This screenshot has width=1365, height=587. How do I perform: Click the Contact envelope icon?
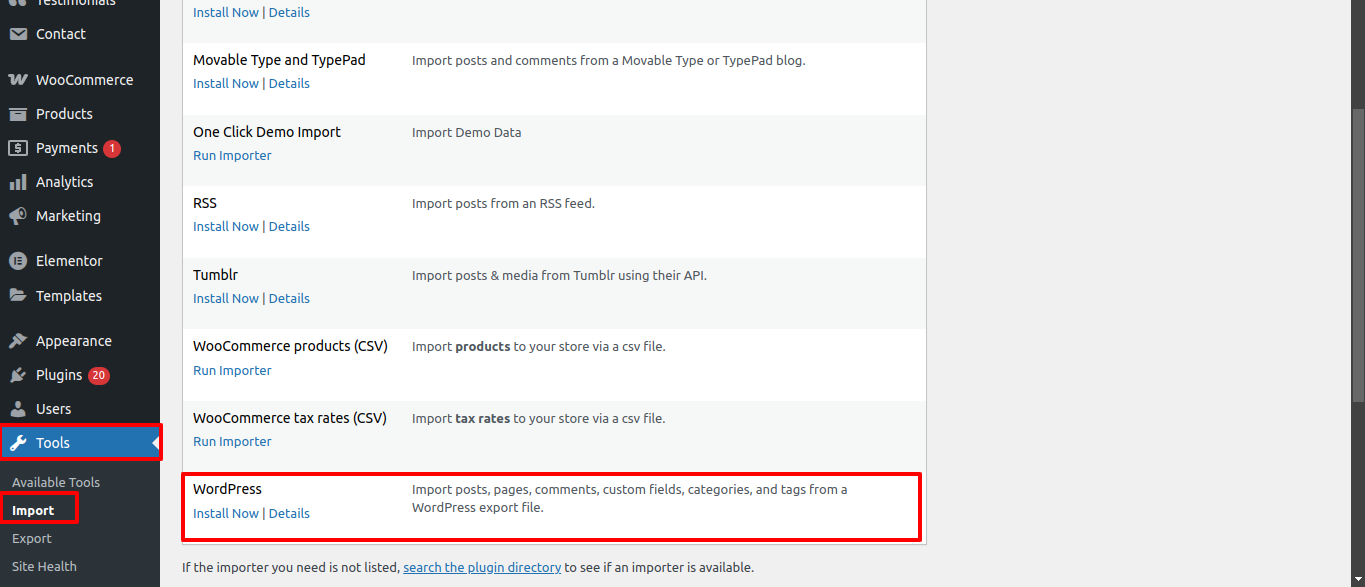(17, 34)
